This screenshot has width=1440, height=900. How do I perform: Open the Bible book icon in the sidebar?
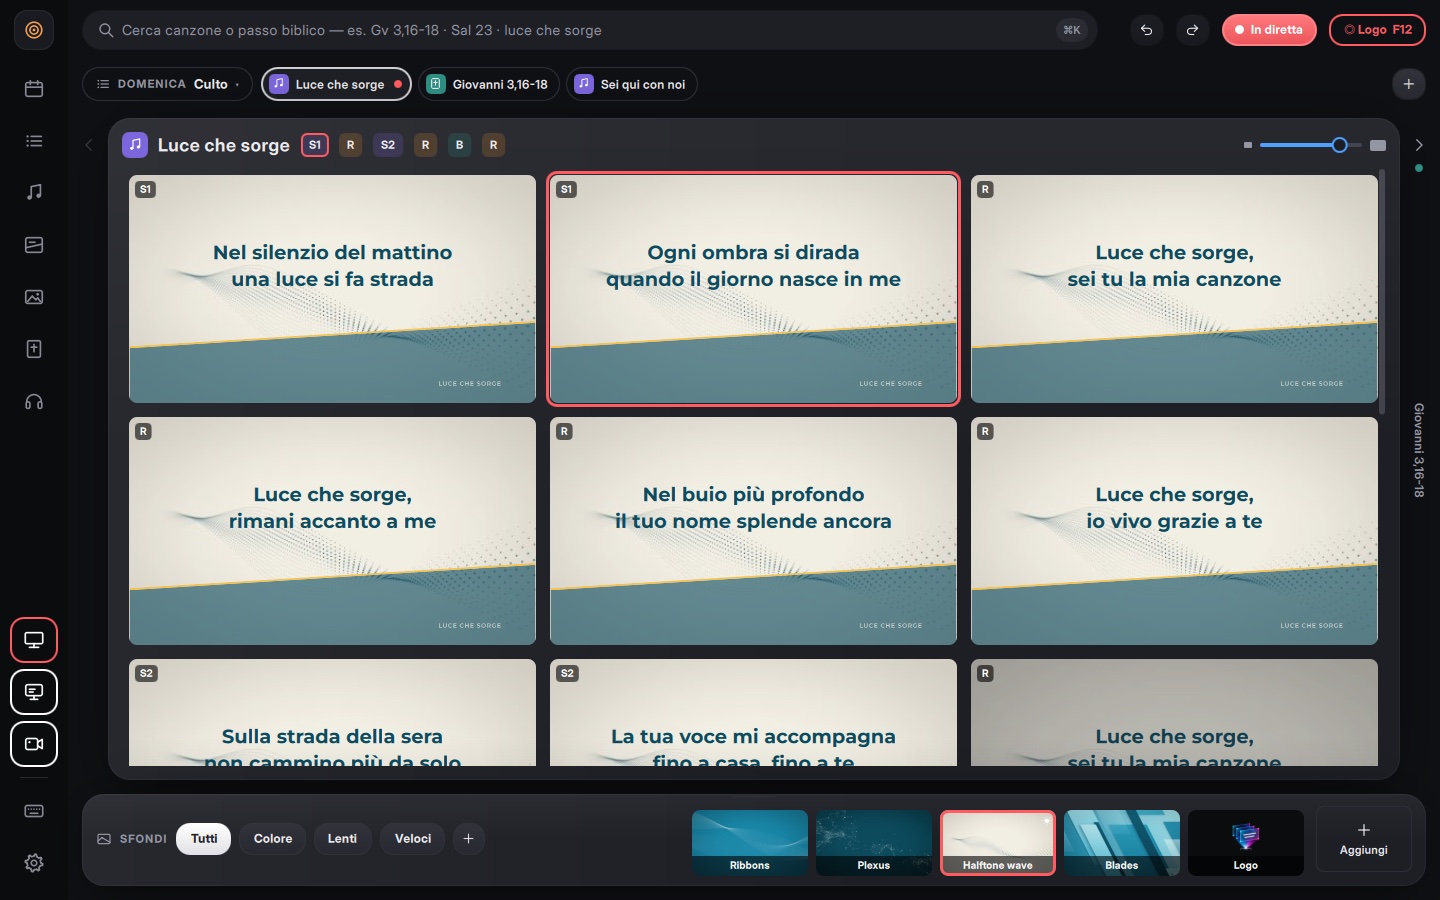click(x=34, y=349)
